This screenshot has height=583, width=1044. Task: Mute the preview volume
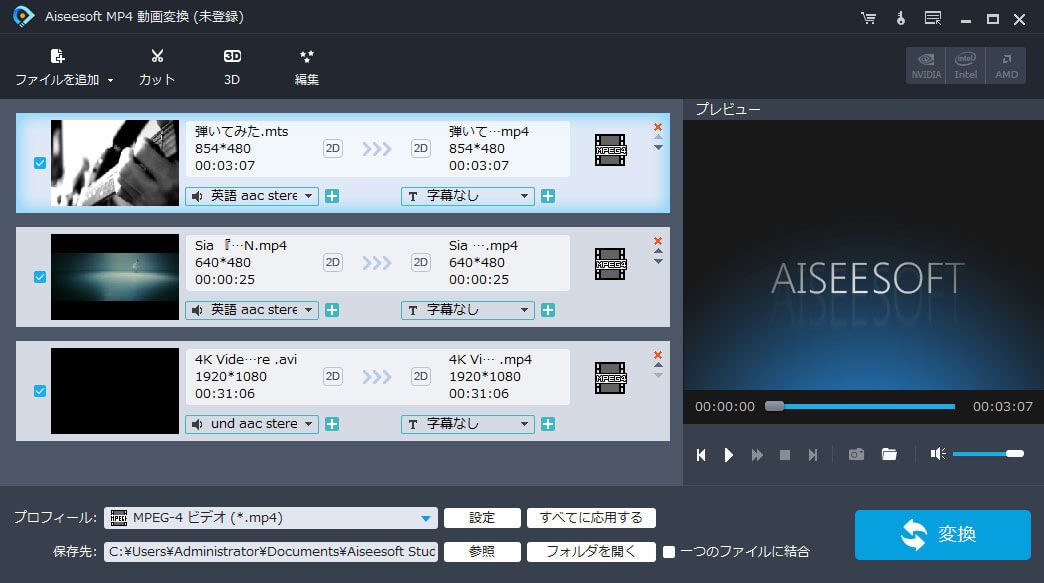coord(937,454)
